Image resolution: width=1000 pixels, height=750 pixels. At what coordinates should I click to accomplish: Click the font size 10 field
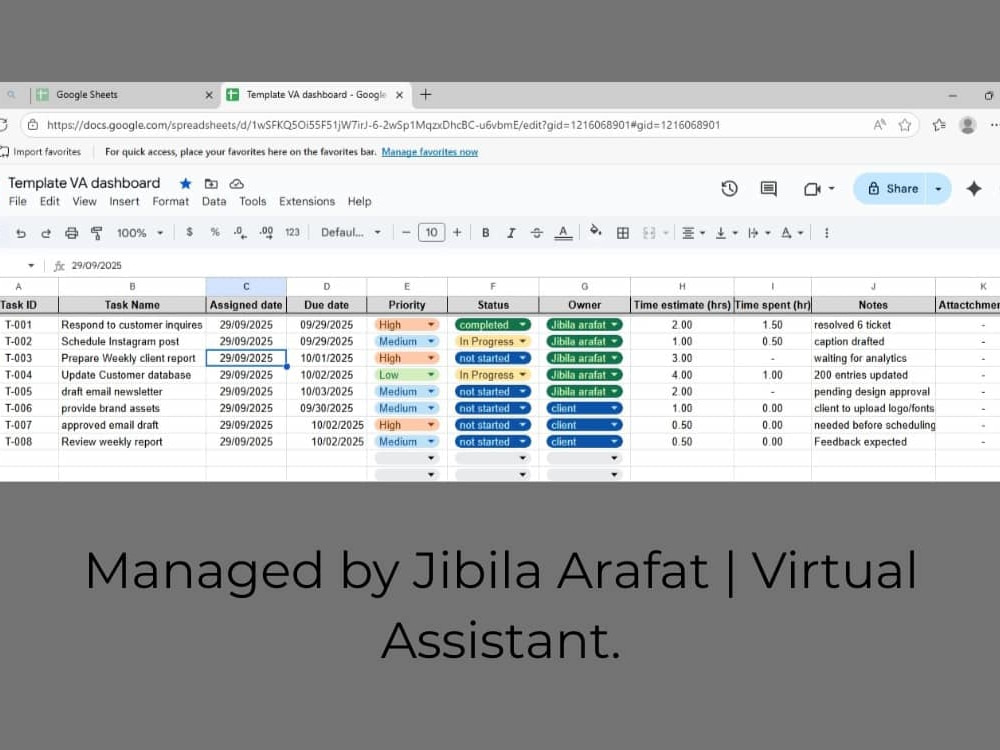click(x=431, y=233)
